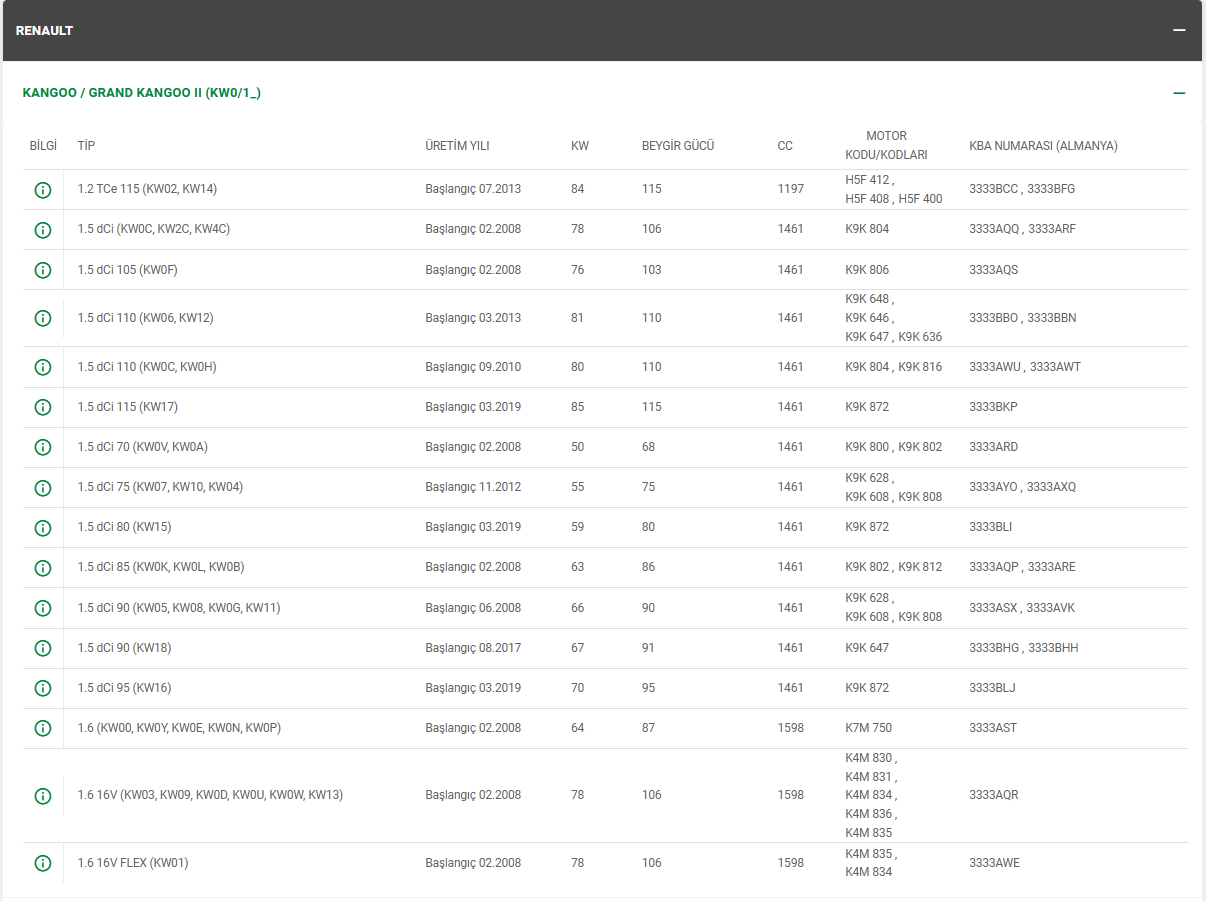Click info icon for 1.6 16V (KW03) row
The width and height of the screenshot is (1206, 901).
click(x=43, y=796)
